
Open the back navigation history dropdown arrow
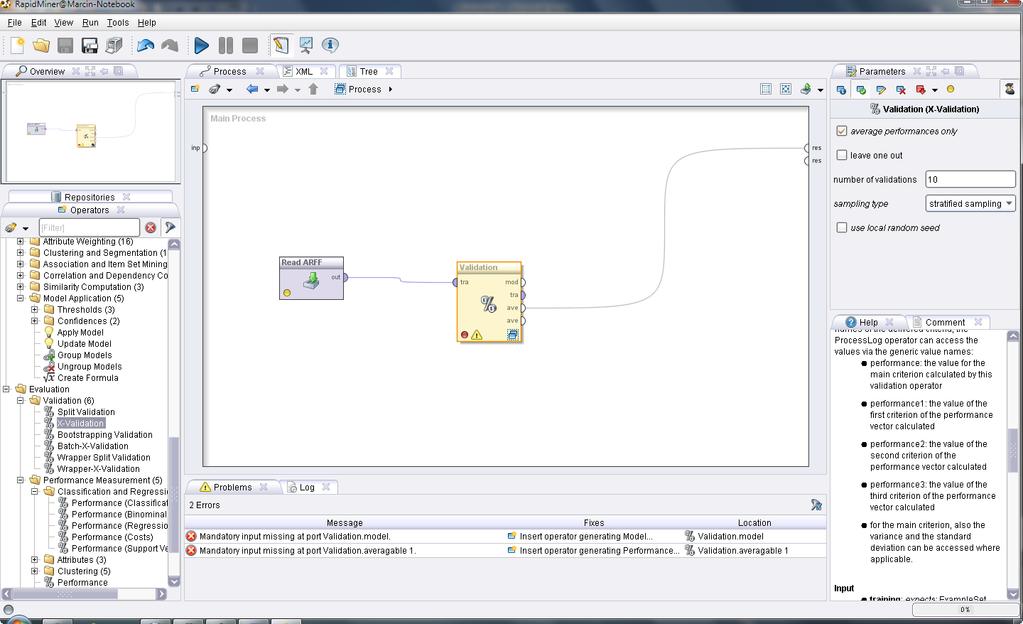pos(267,90)
